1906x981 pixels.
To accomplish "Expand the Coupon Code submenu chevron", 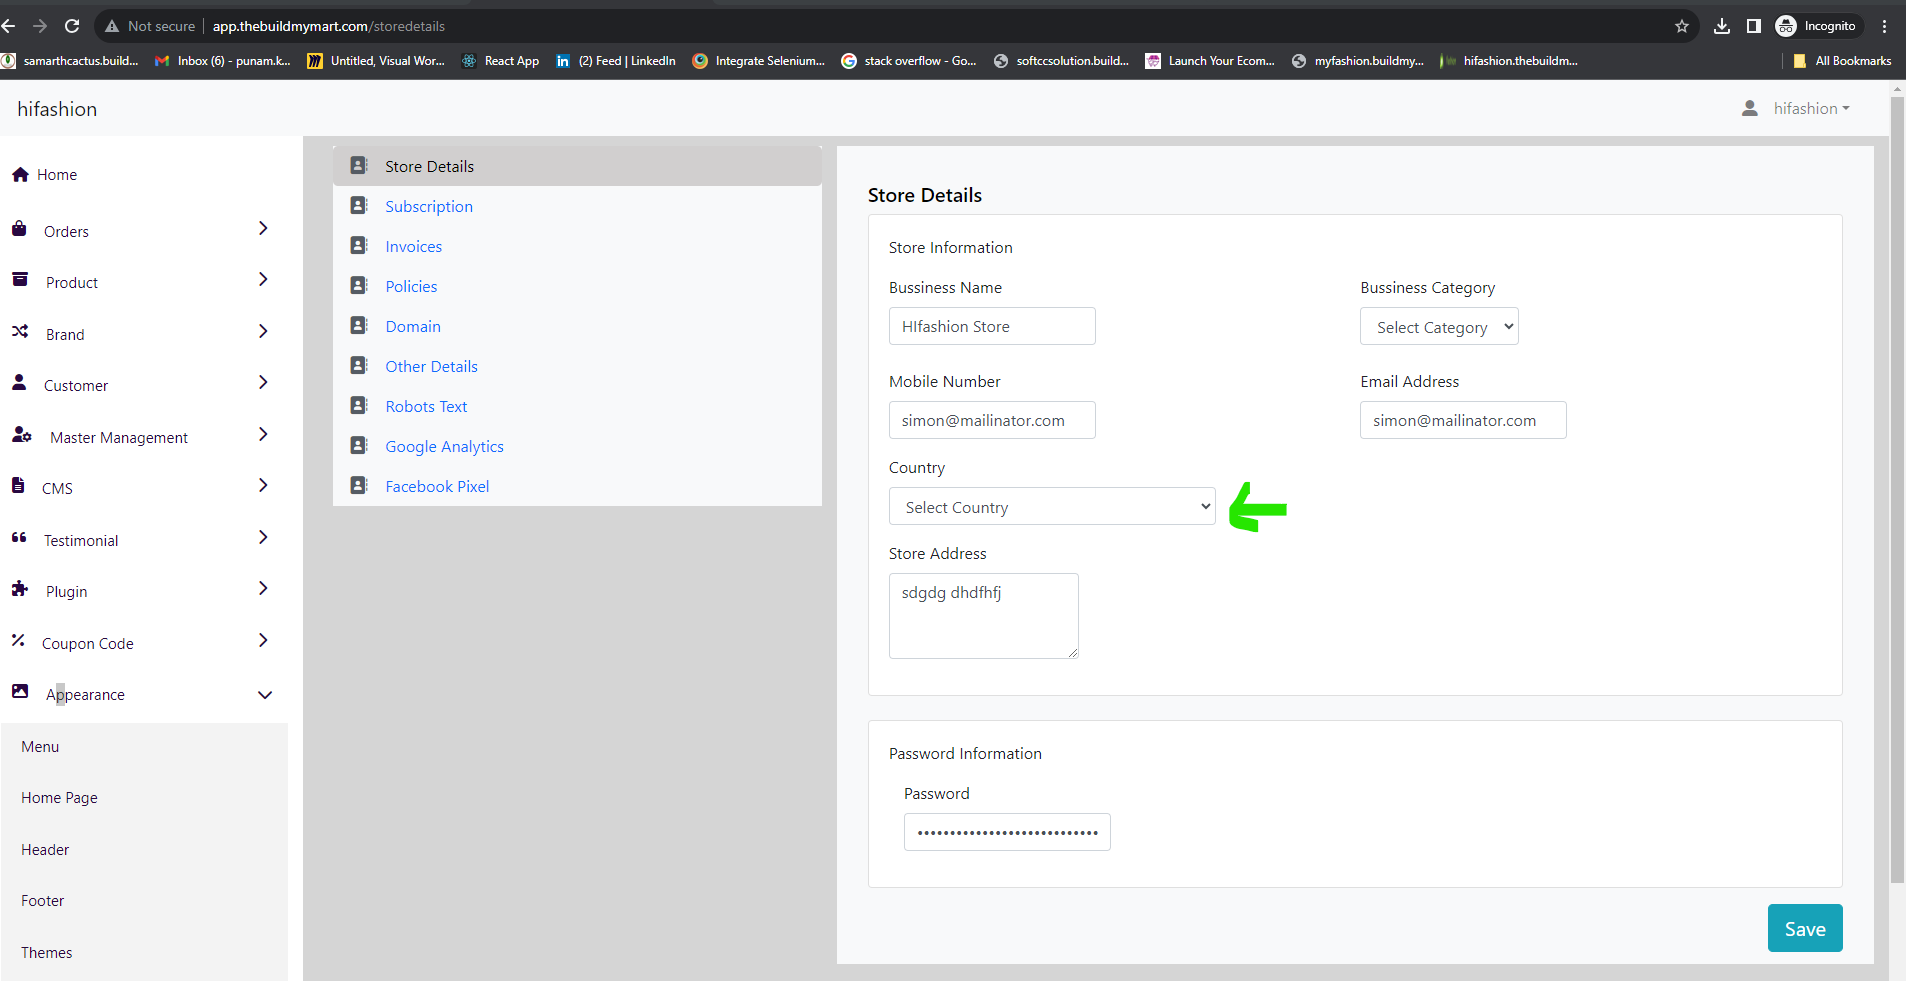I will [x=263, y=640].
